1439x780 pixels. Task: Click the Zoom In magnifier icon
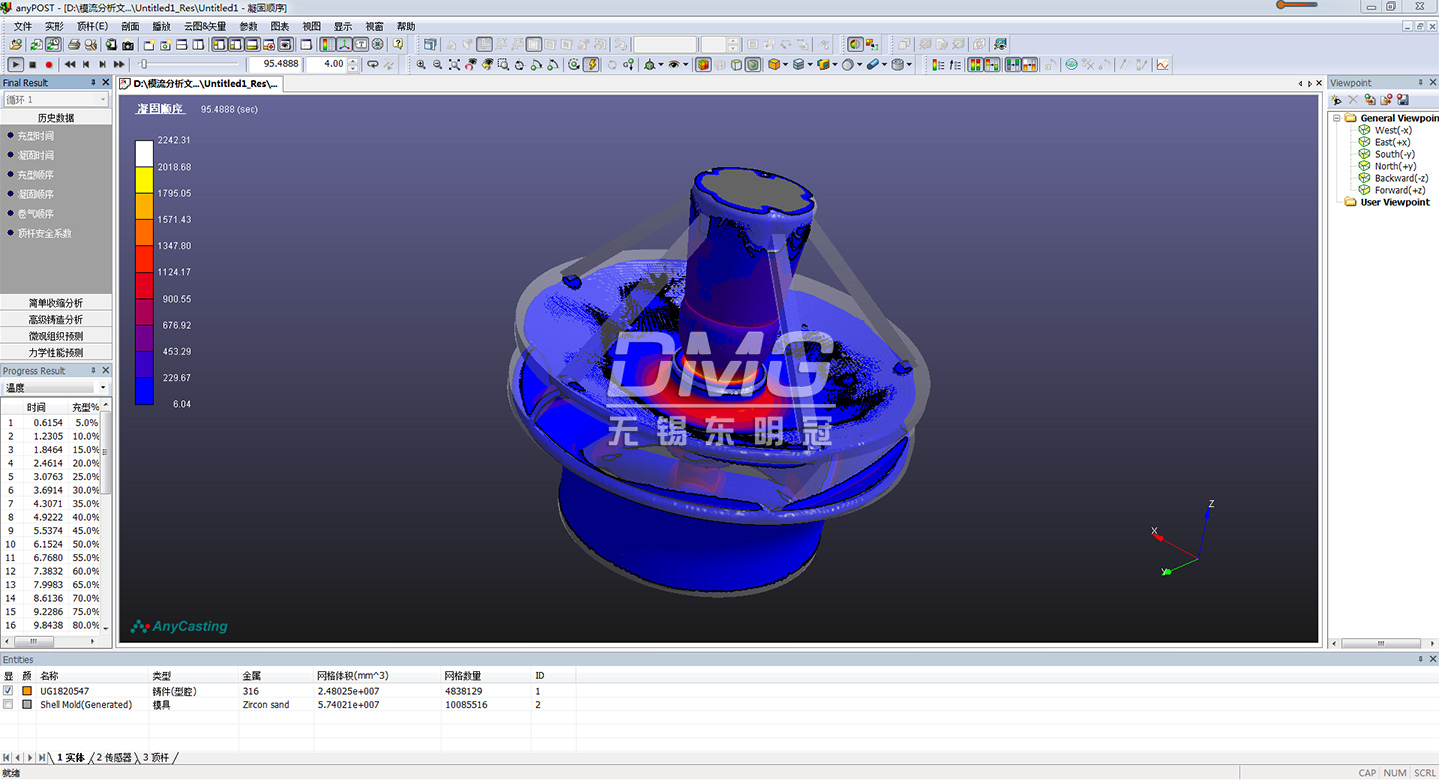pos(421,64)
